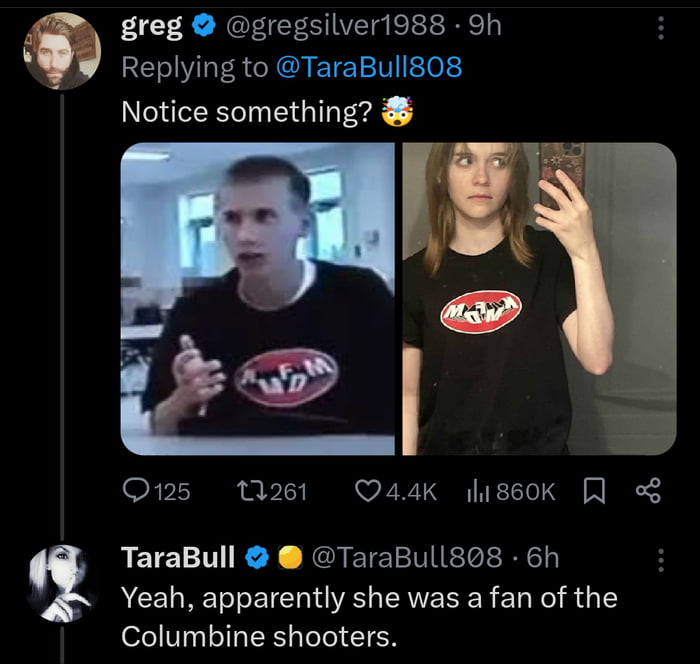Open the left attached photo
The height and width of the screenshot is (664, 700).
(x=258, y=298)
